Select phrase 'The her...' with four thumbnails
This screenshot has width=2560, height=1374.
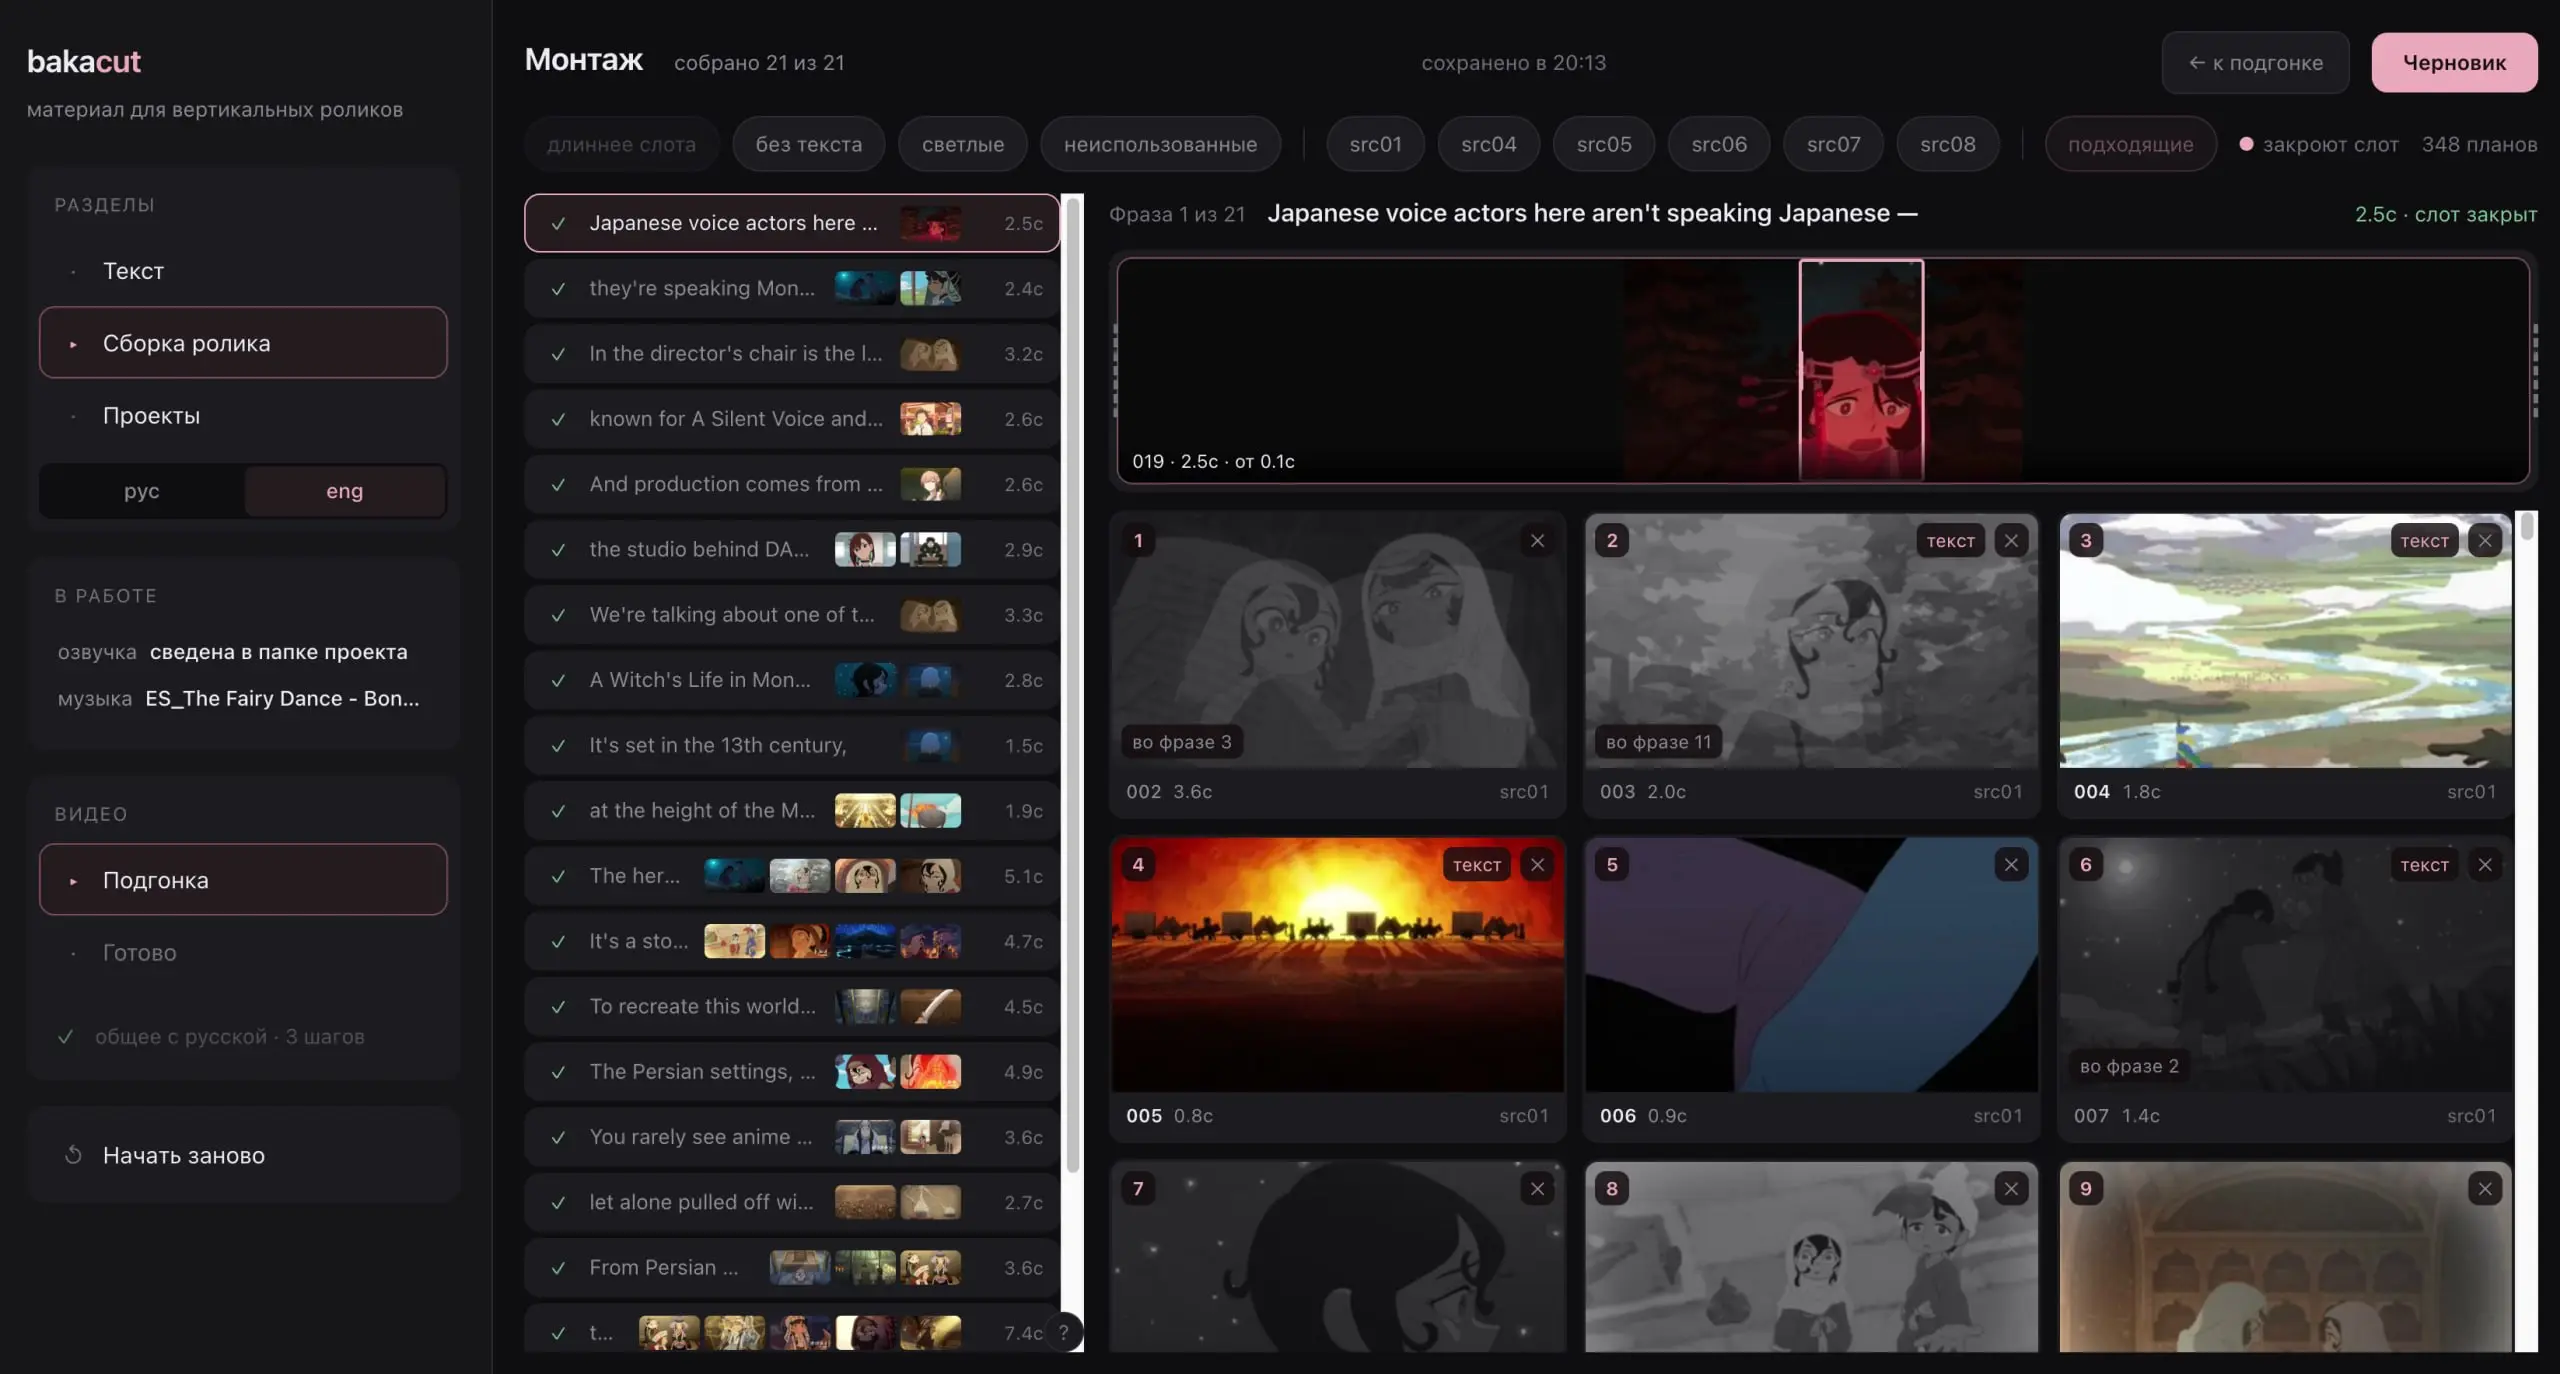tap(792, 876)
